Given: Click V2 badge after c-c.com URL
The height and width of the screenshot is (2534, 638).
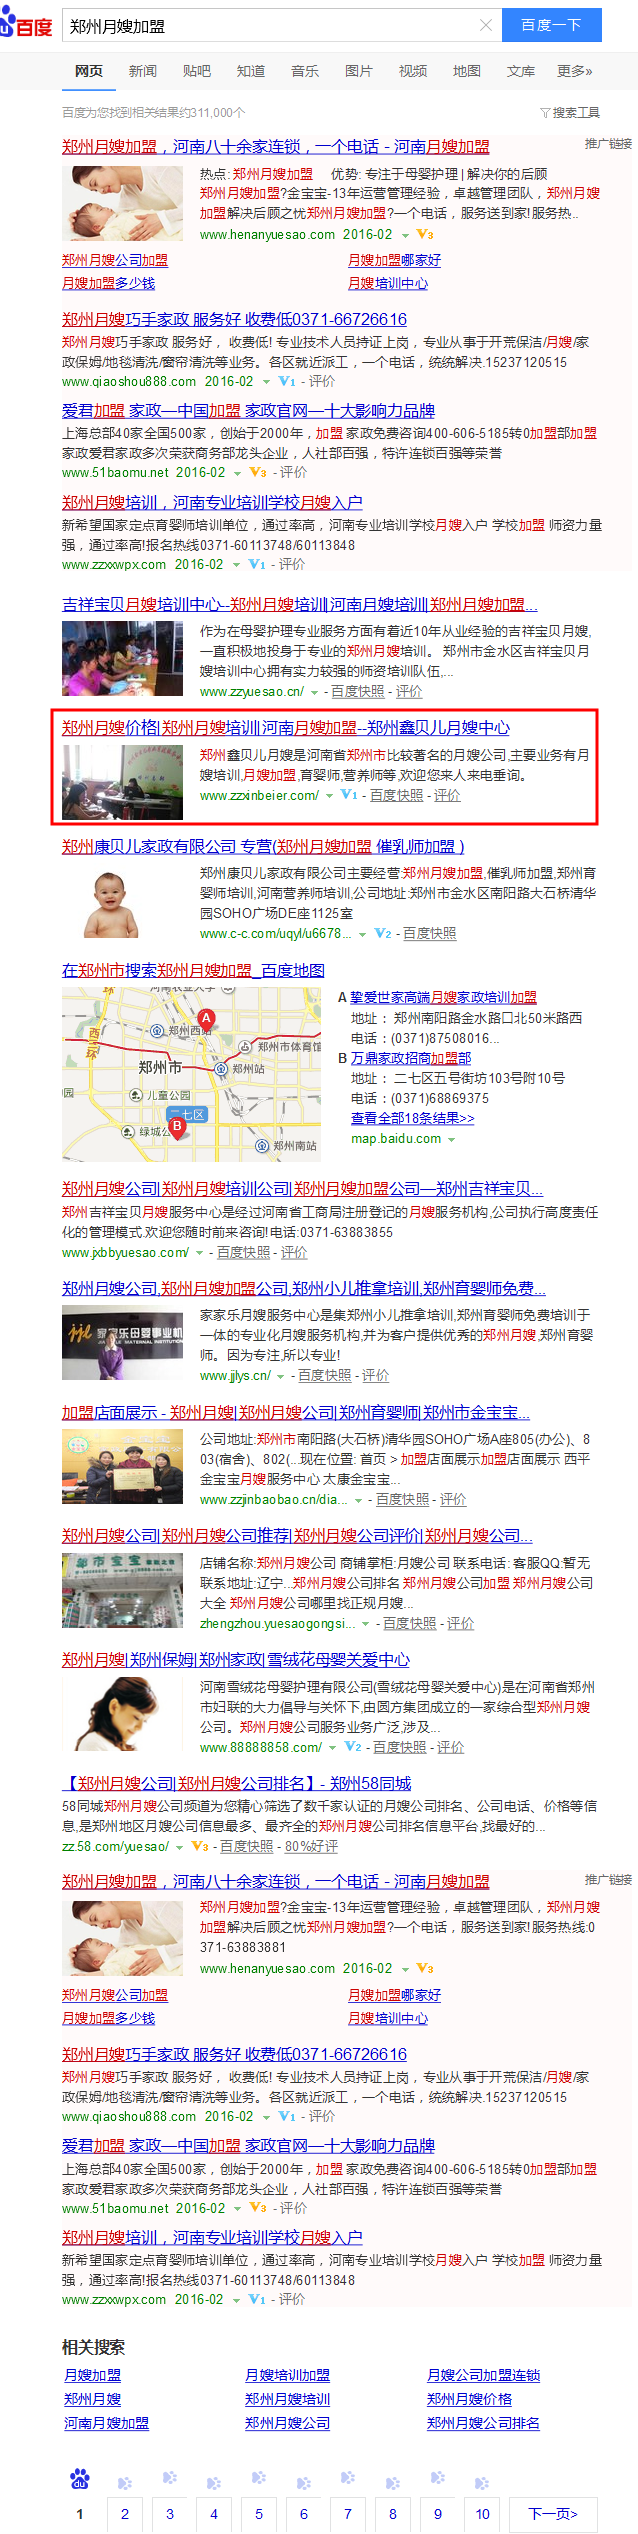Looking at the screenshot, I should click(x=383, y=934).
